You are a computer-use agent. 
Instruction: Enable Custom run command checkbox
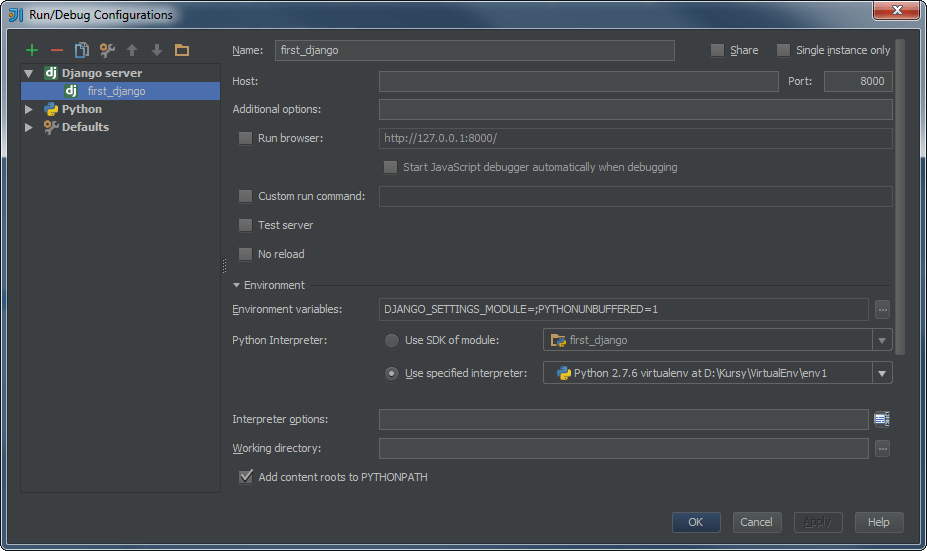click(x=245, y=196)
